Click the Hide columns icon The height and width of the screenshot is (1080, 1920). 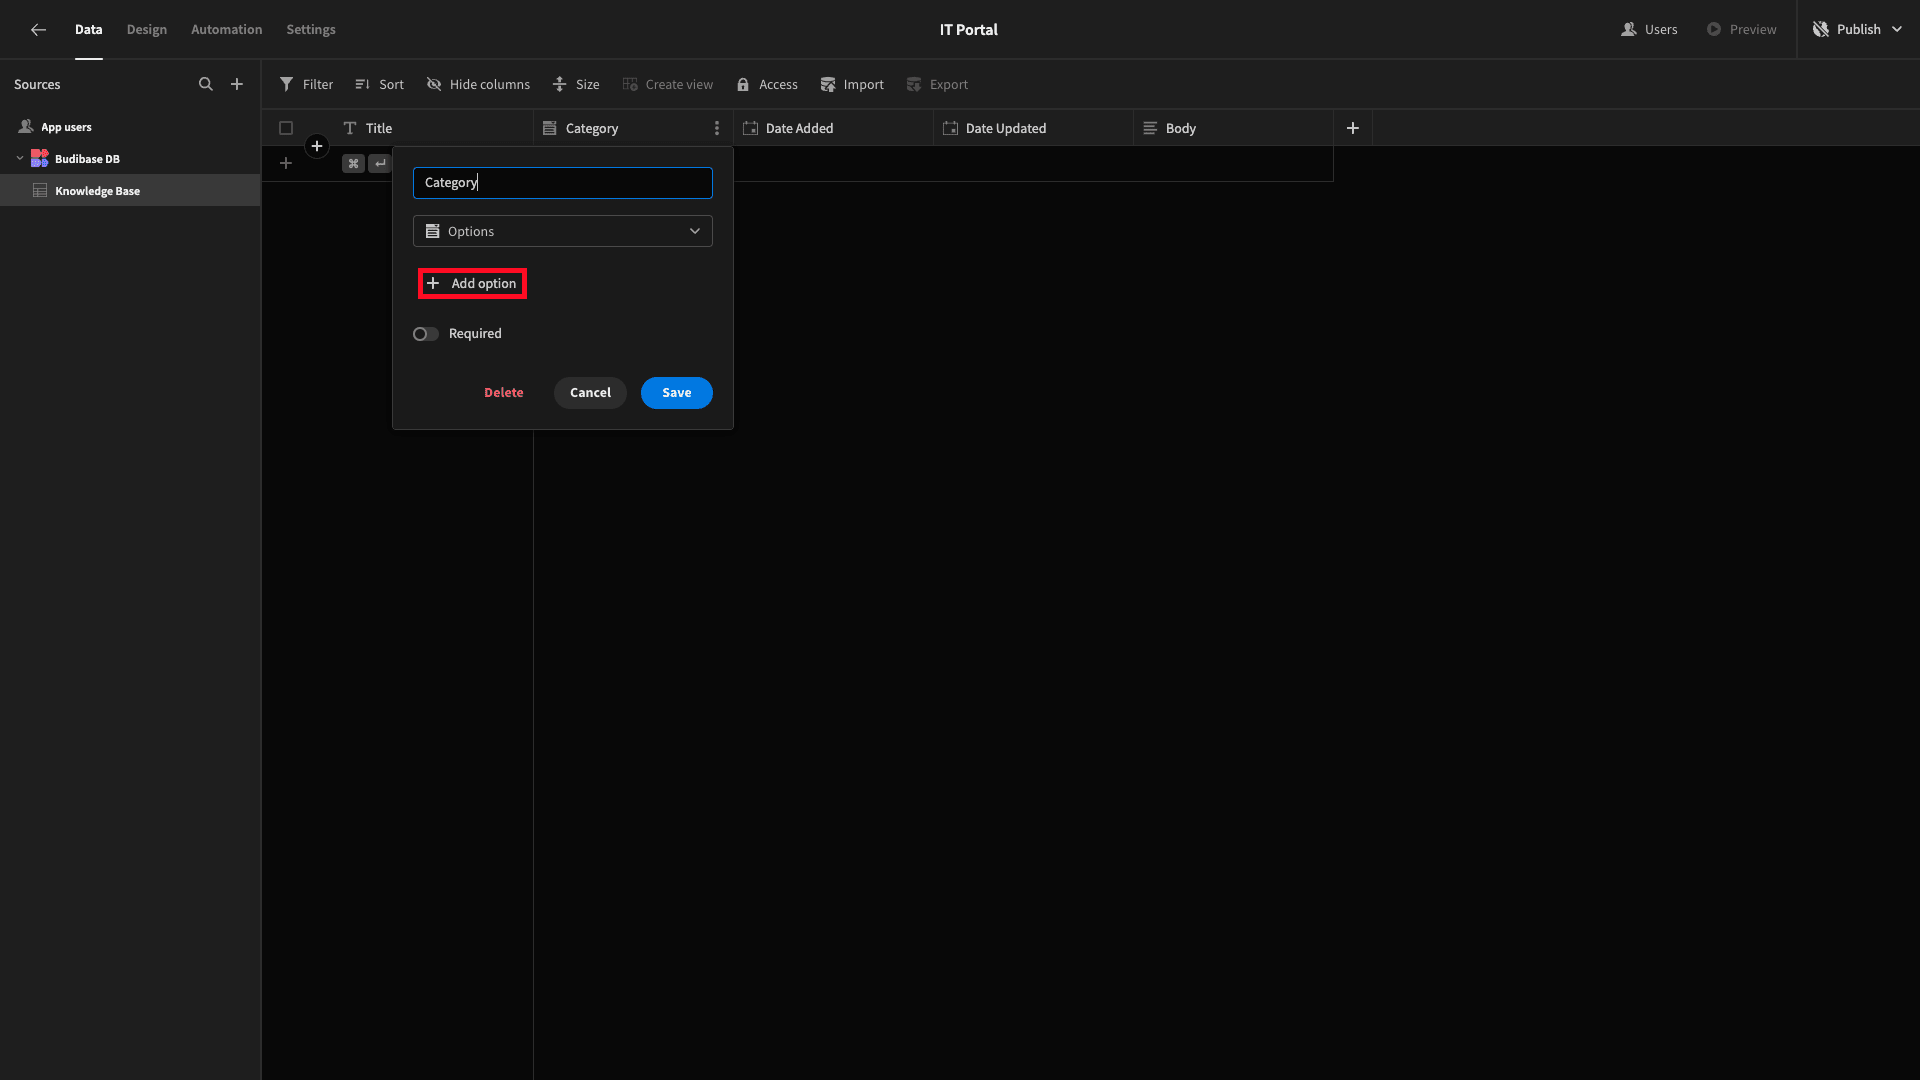(435, 83)
